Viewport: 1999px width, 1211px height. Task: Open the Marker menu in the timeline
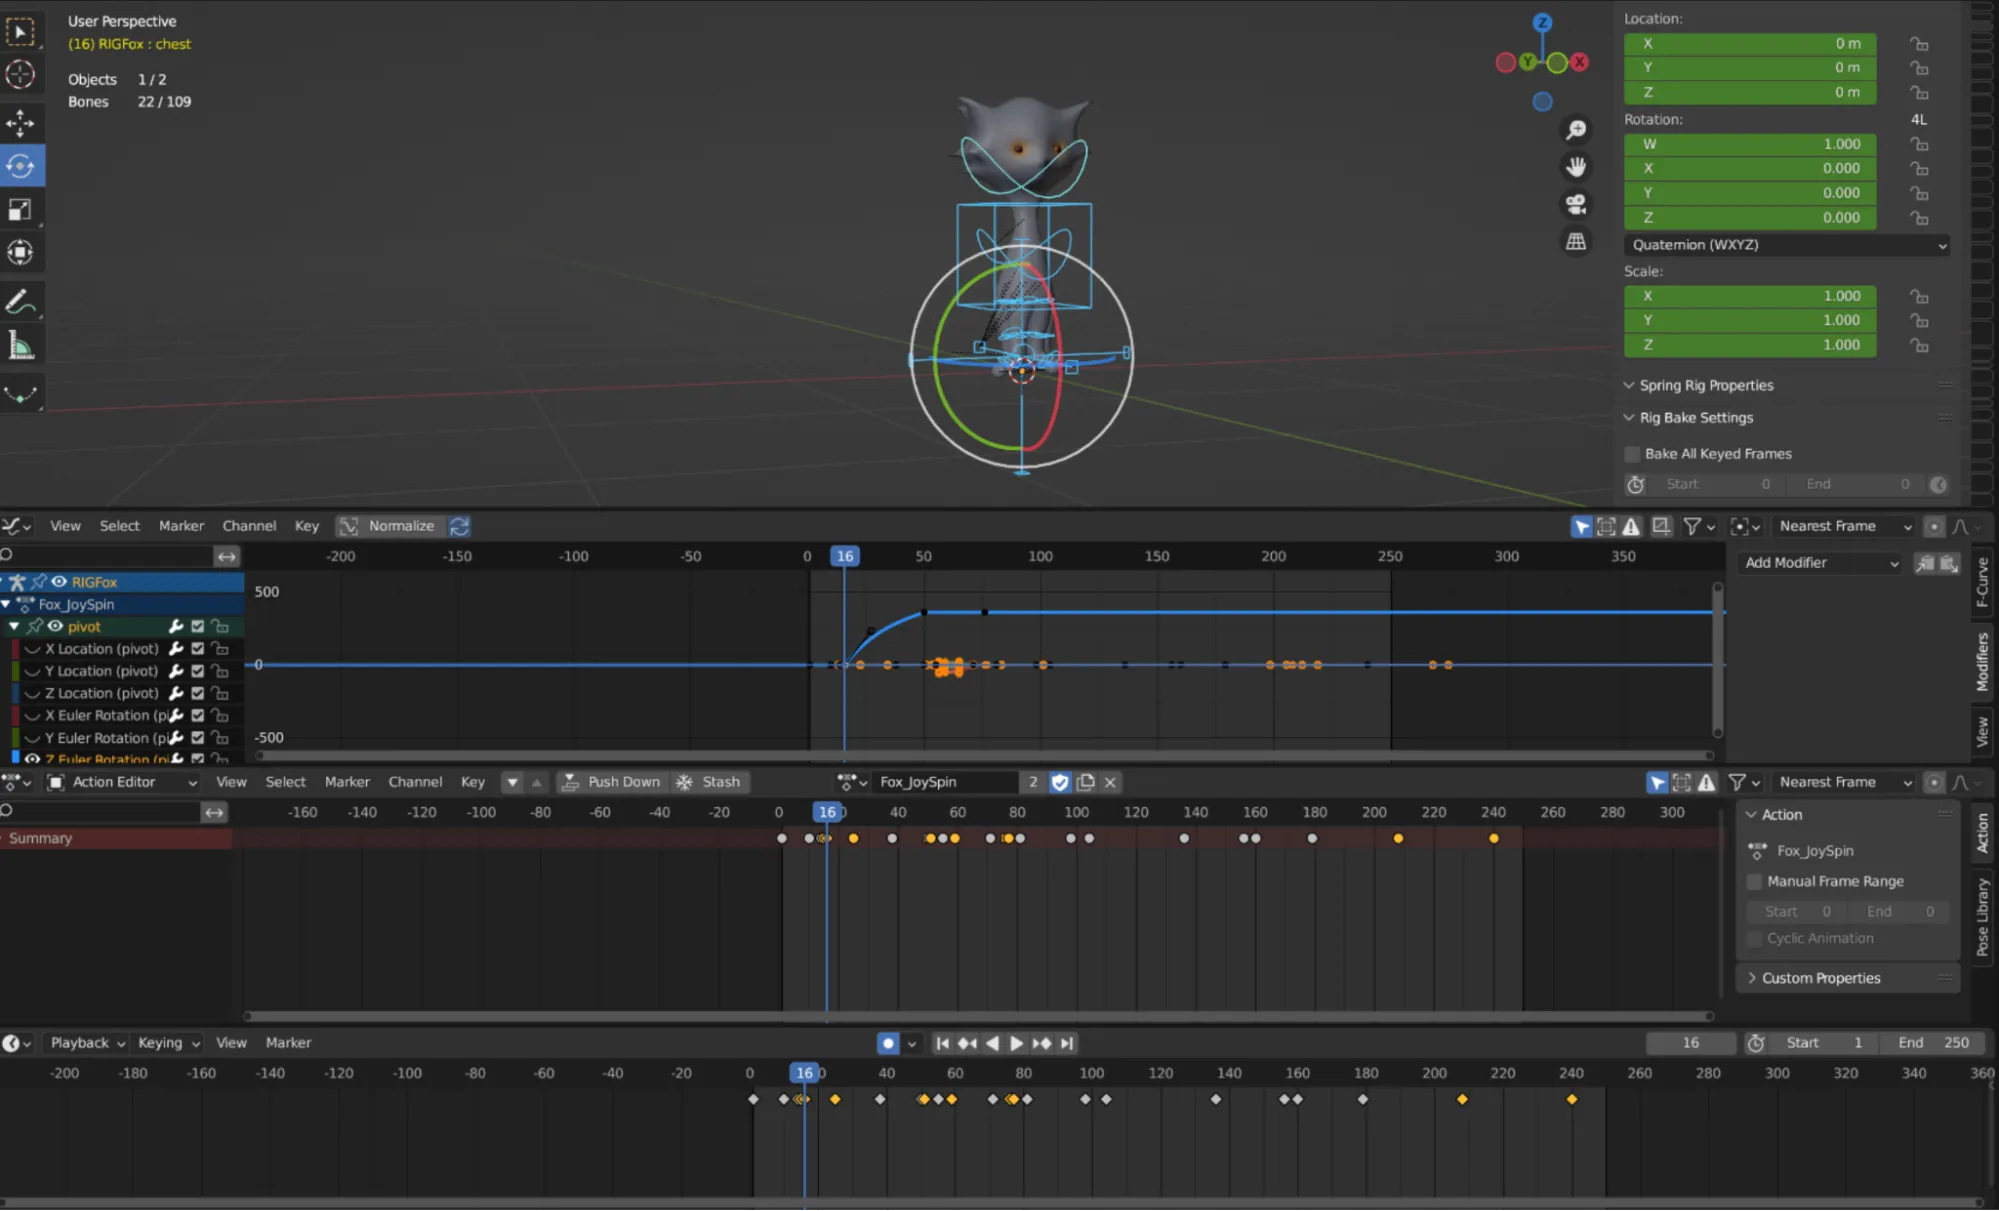click(288, 1043)
